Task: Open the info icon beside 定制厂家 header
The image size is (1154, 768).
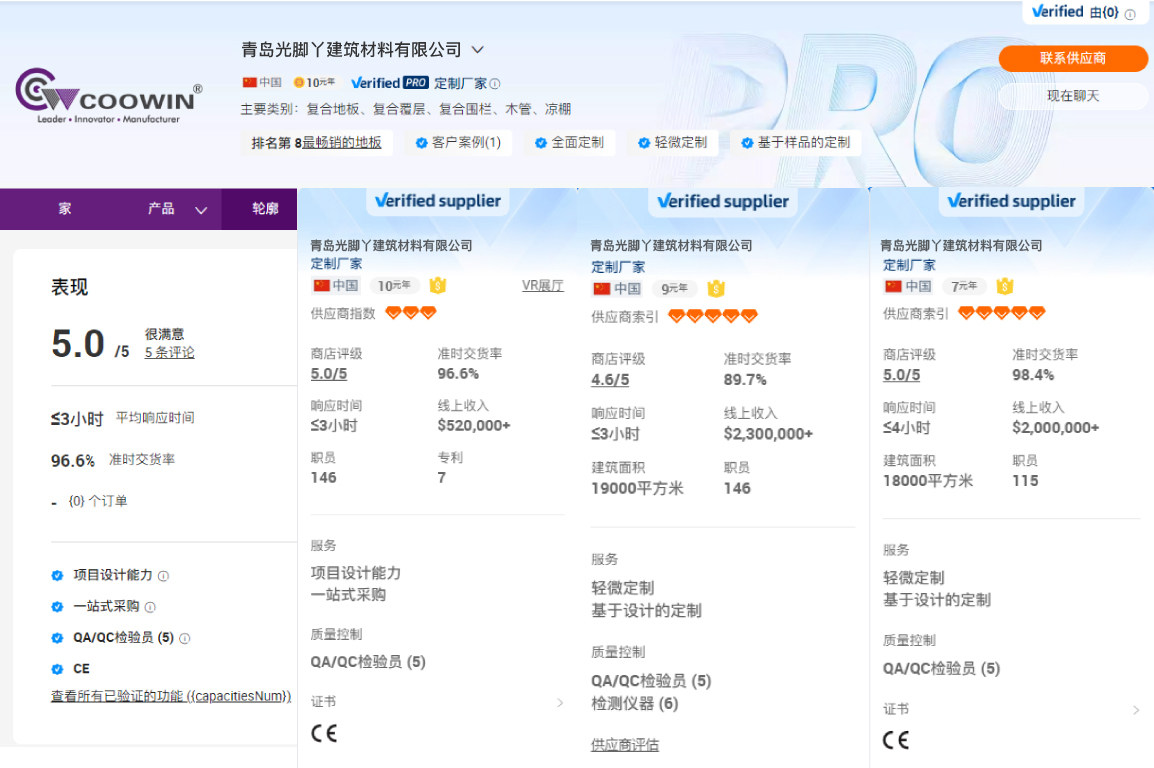Action: [x=495, y=84]
